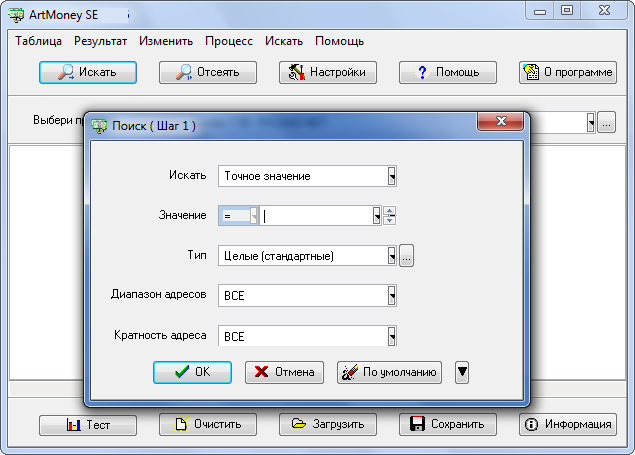
Task: Open the Кратность адреса dropdown
Action: point(392,336)
